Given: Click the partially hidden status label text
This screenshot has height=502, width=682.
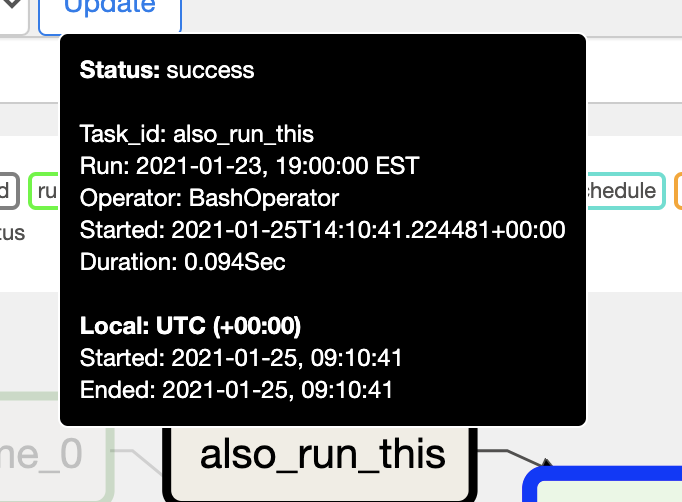Looking at the screenshot, I should (12, 233).
